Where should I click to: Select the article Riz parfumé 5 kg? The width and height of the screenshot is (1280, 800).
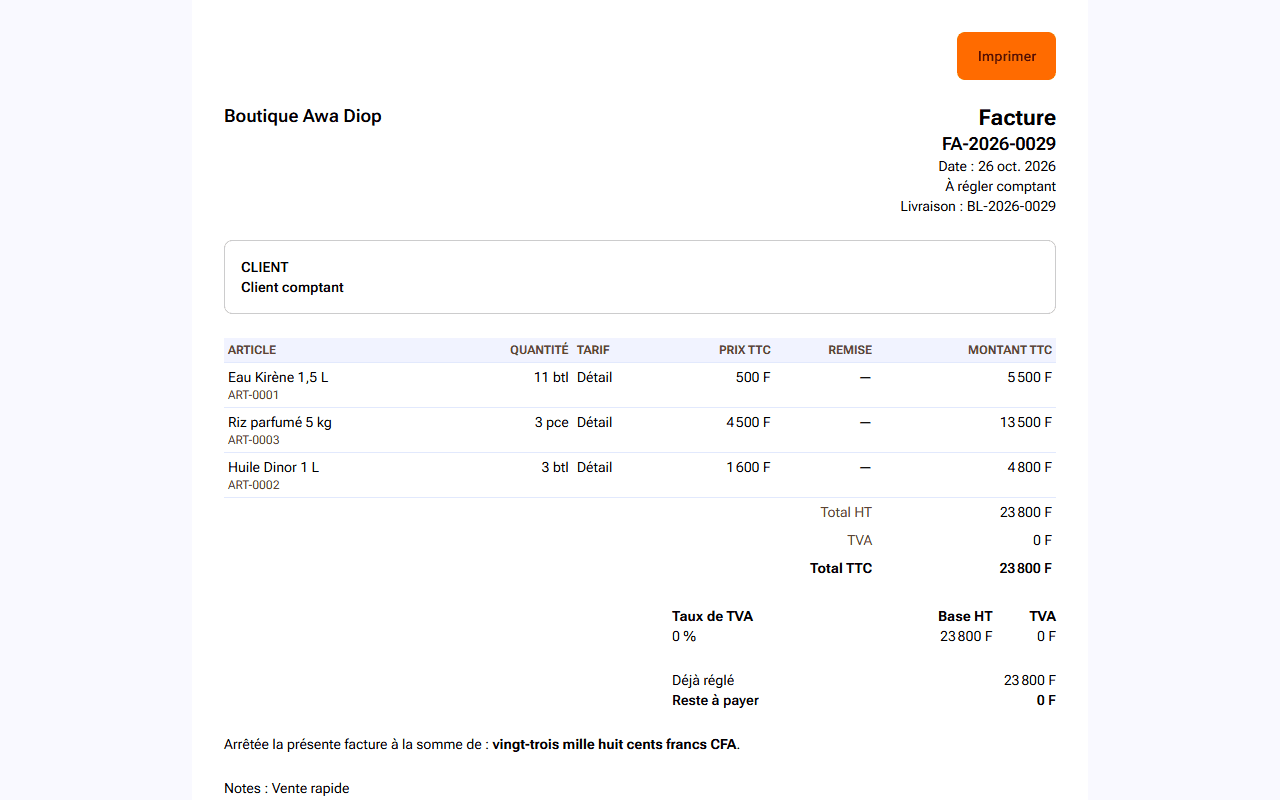[280, 422]
